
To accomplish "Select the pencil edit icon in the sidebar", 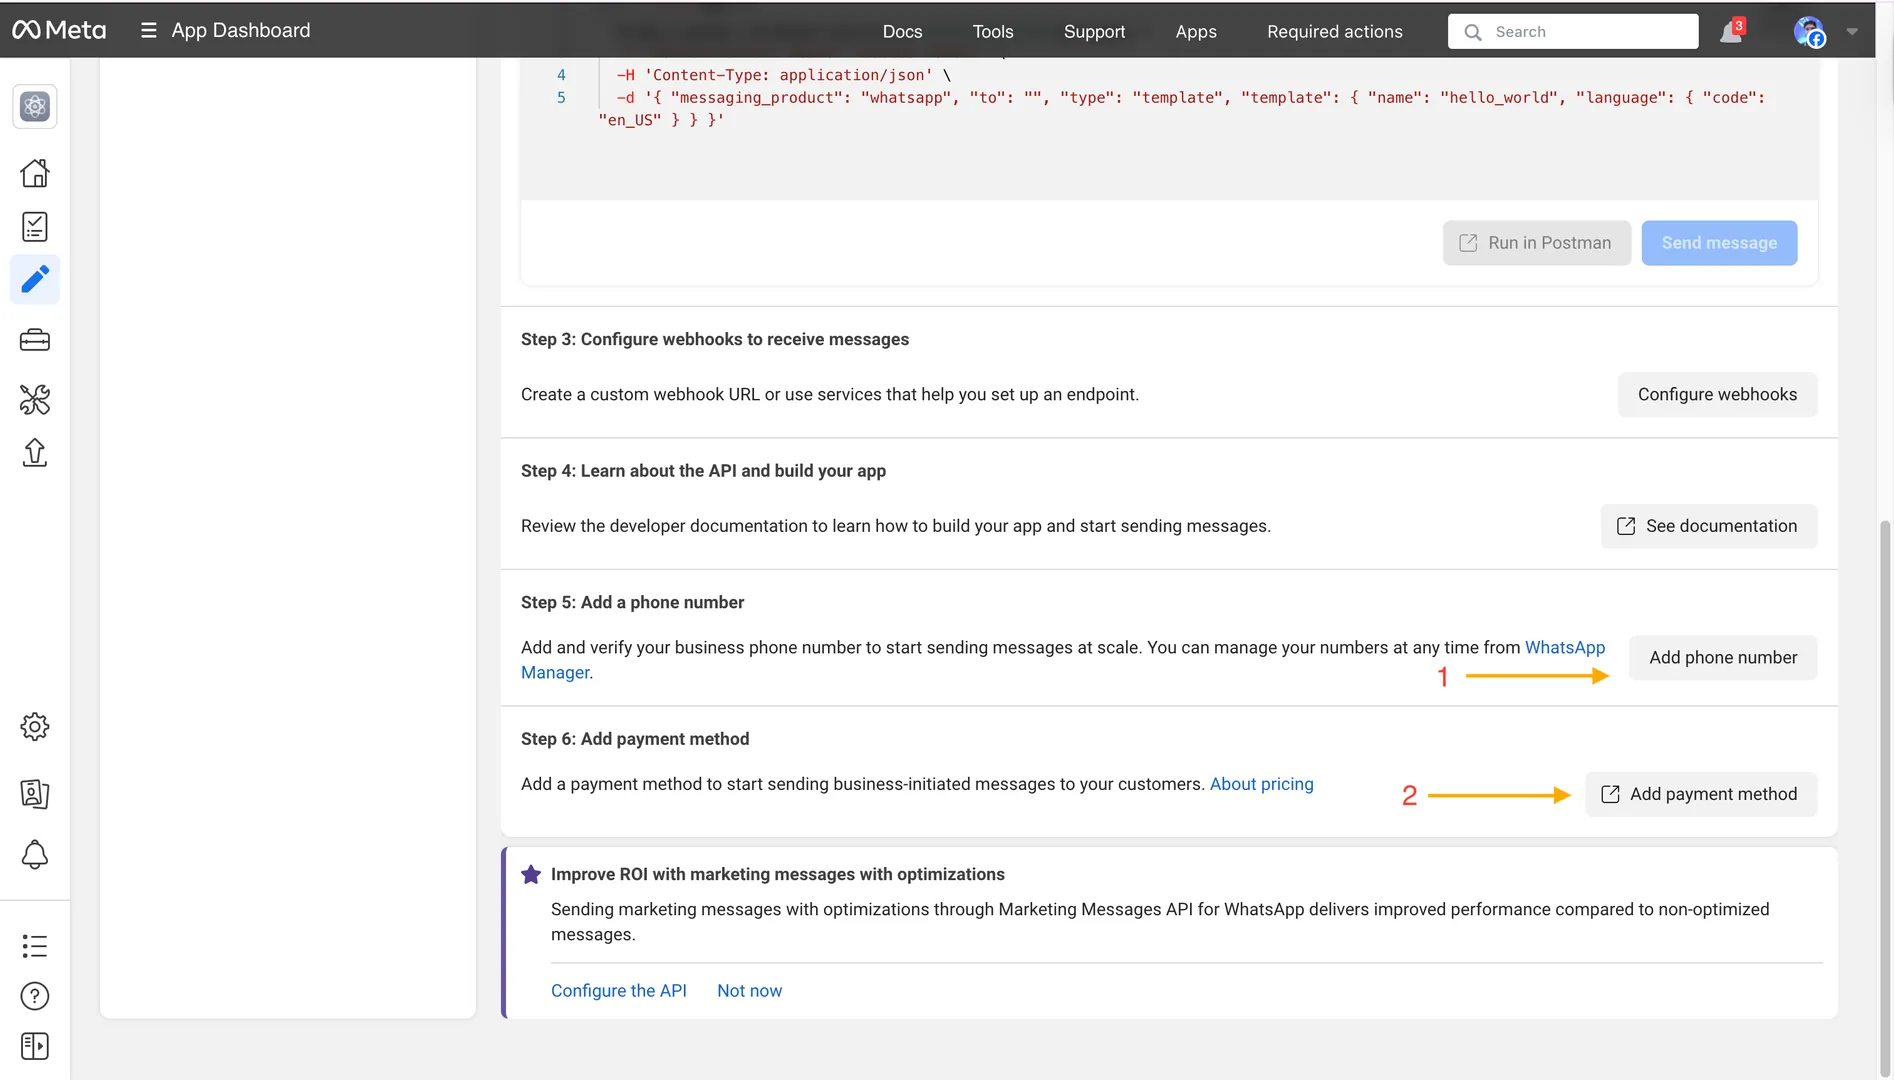I will [35, 280].
